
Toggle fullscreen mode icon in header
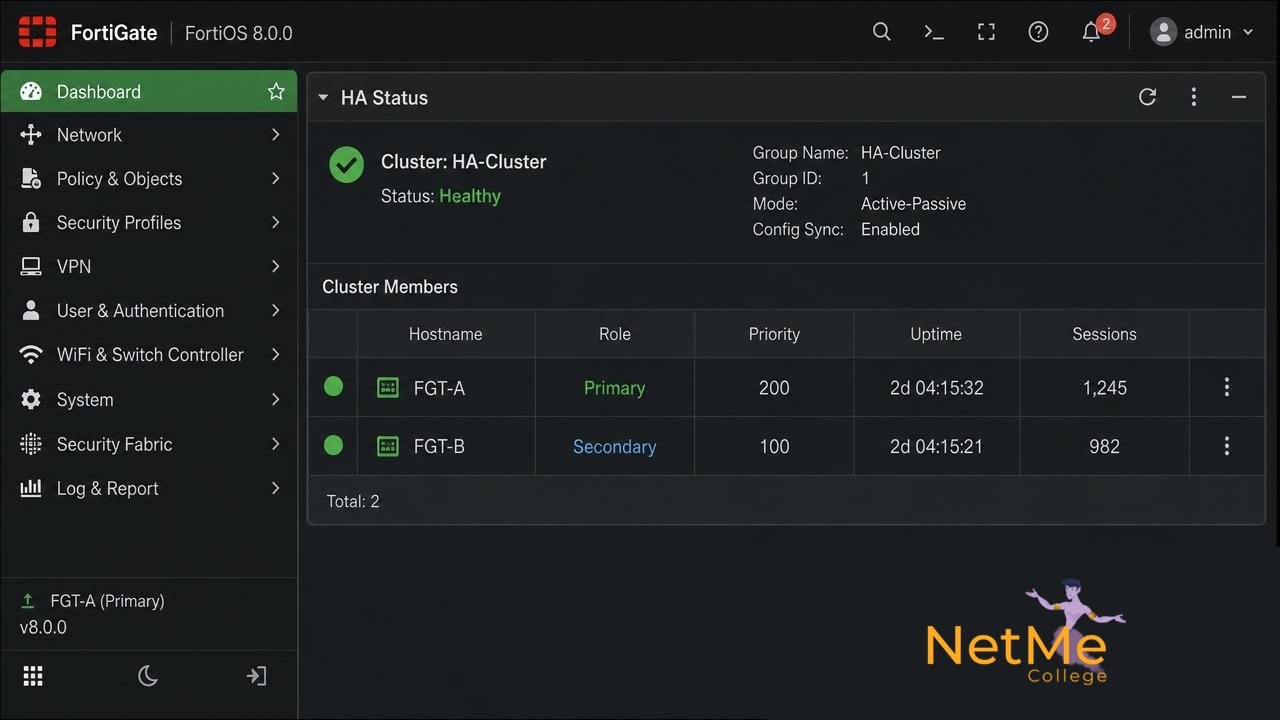click(x=986, y=32)
